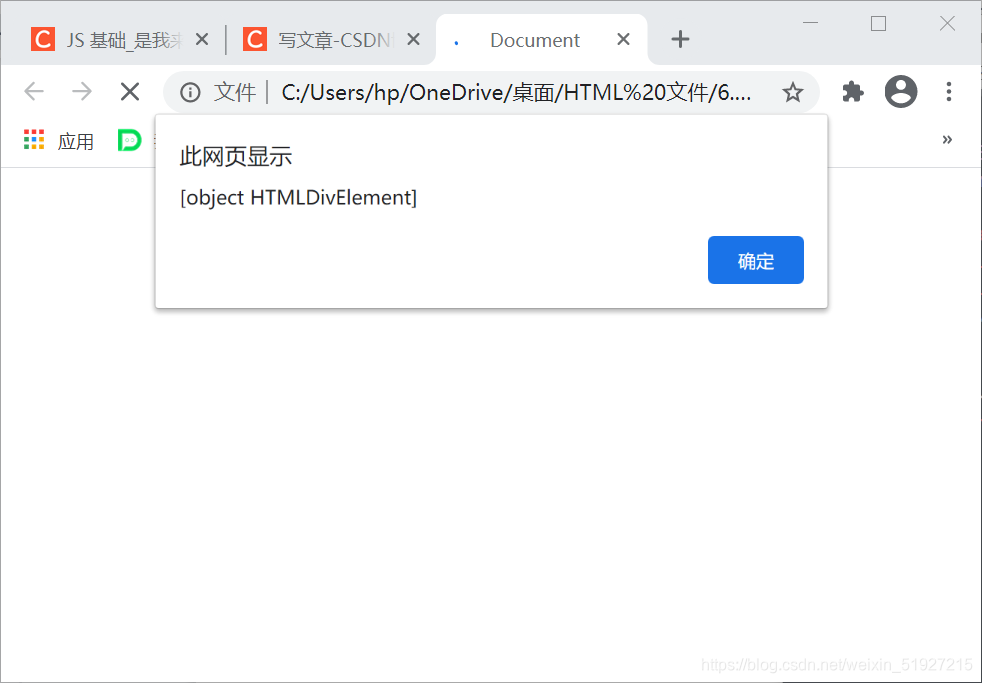Open the Chrome profile avatar
This screenshot has width=982, height=683.
pyautogui.click(x=900, y=91)
